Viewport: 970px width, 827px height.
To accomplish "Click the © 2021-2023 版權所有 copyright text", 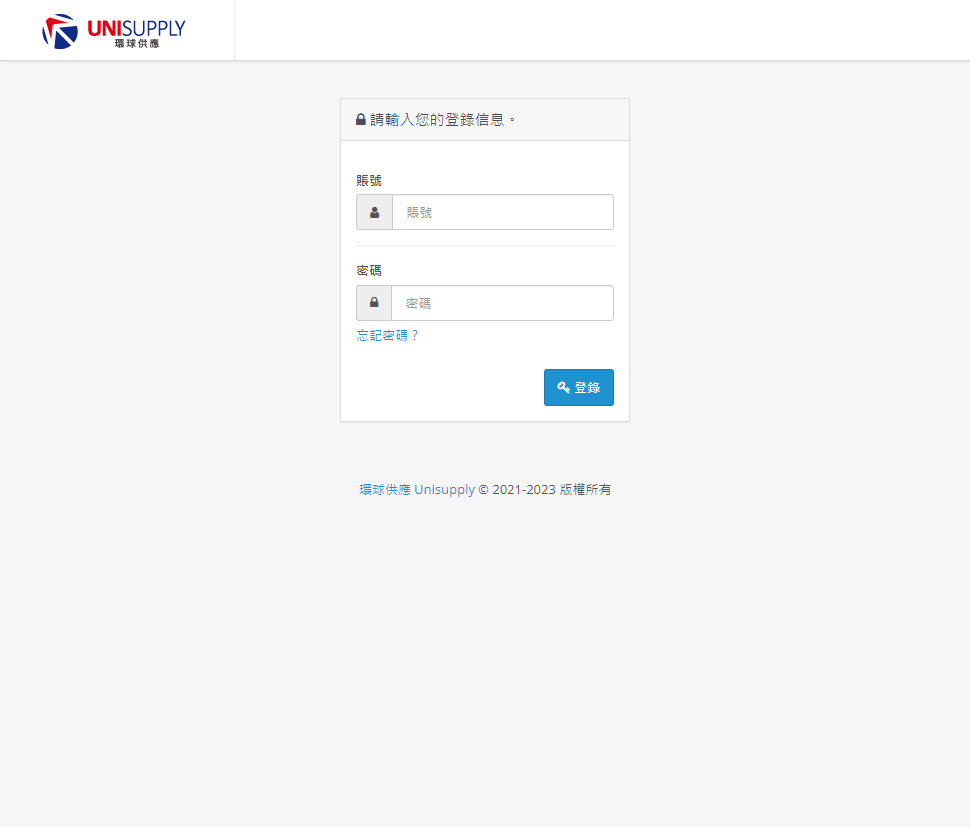I will click(544, 489).
